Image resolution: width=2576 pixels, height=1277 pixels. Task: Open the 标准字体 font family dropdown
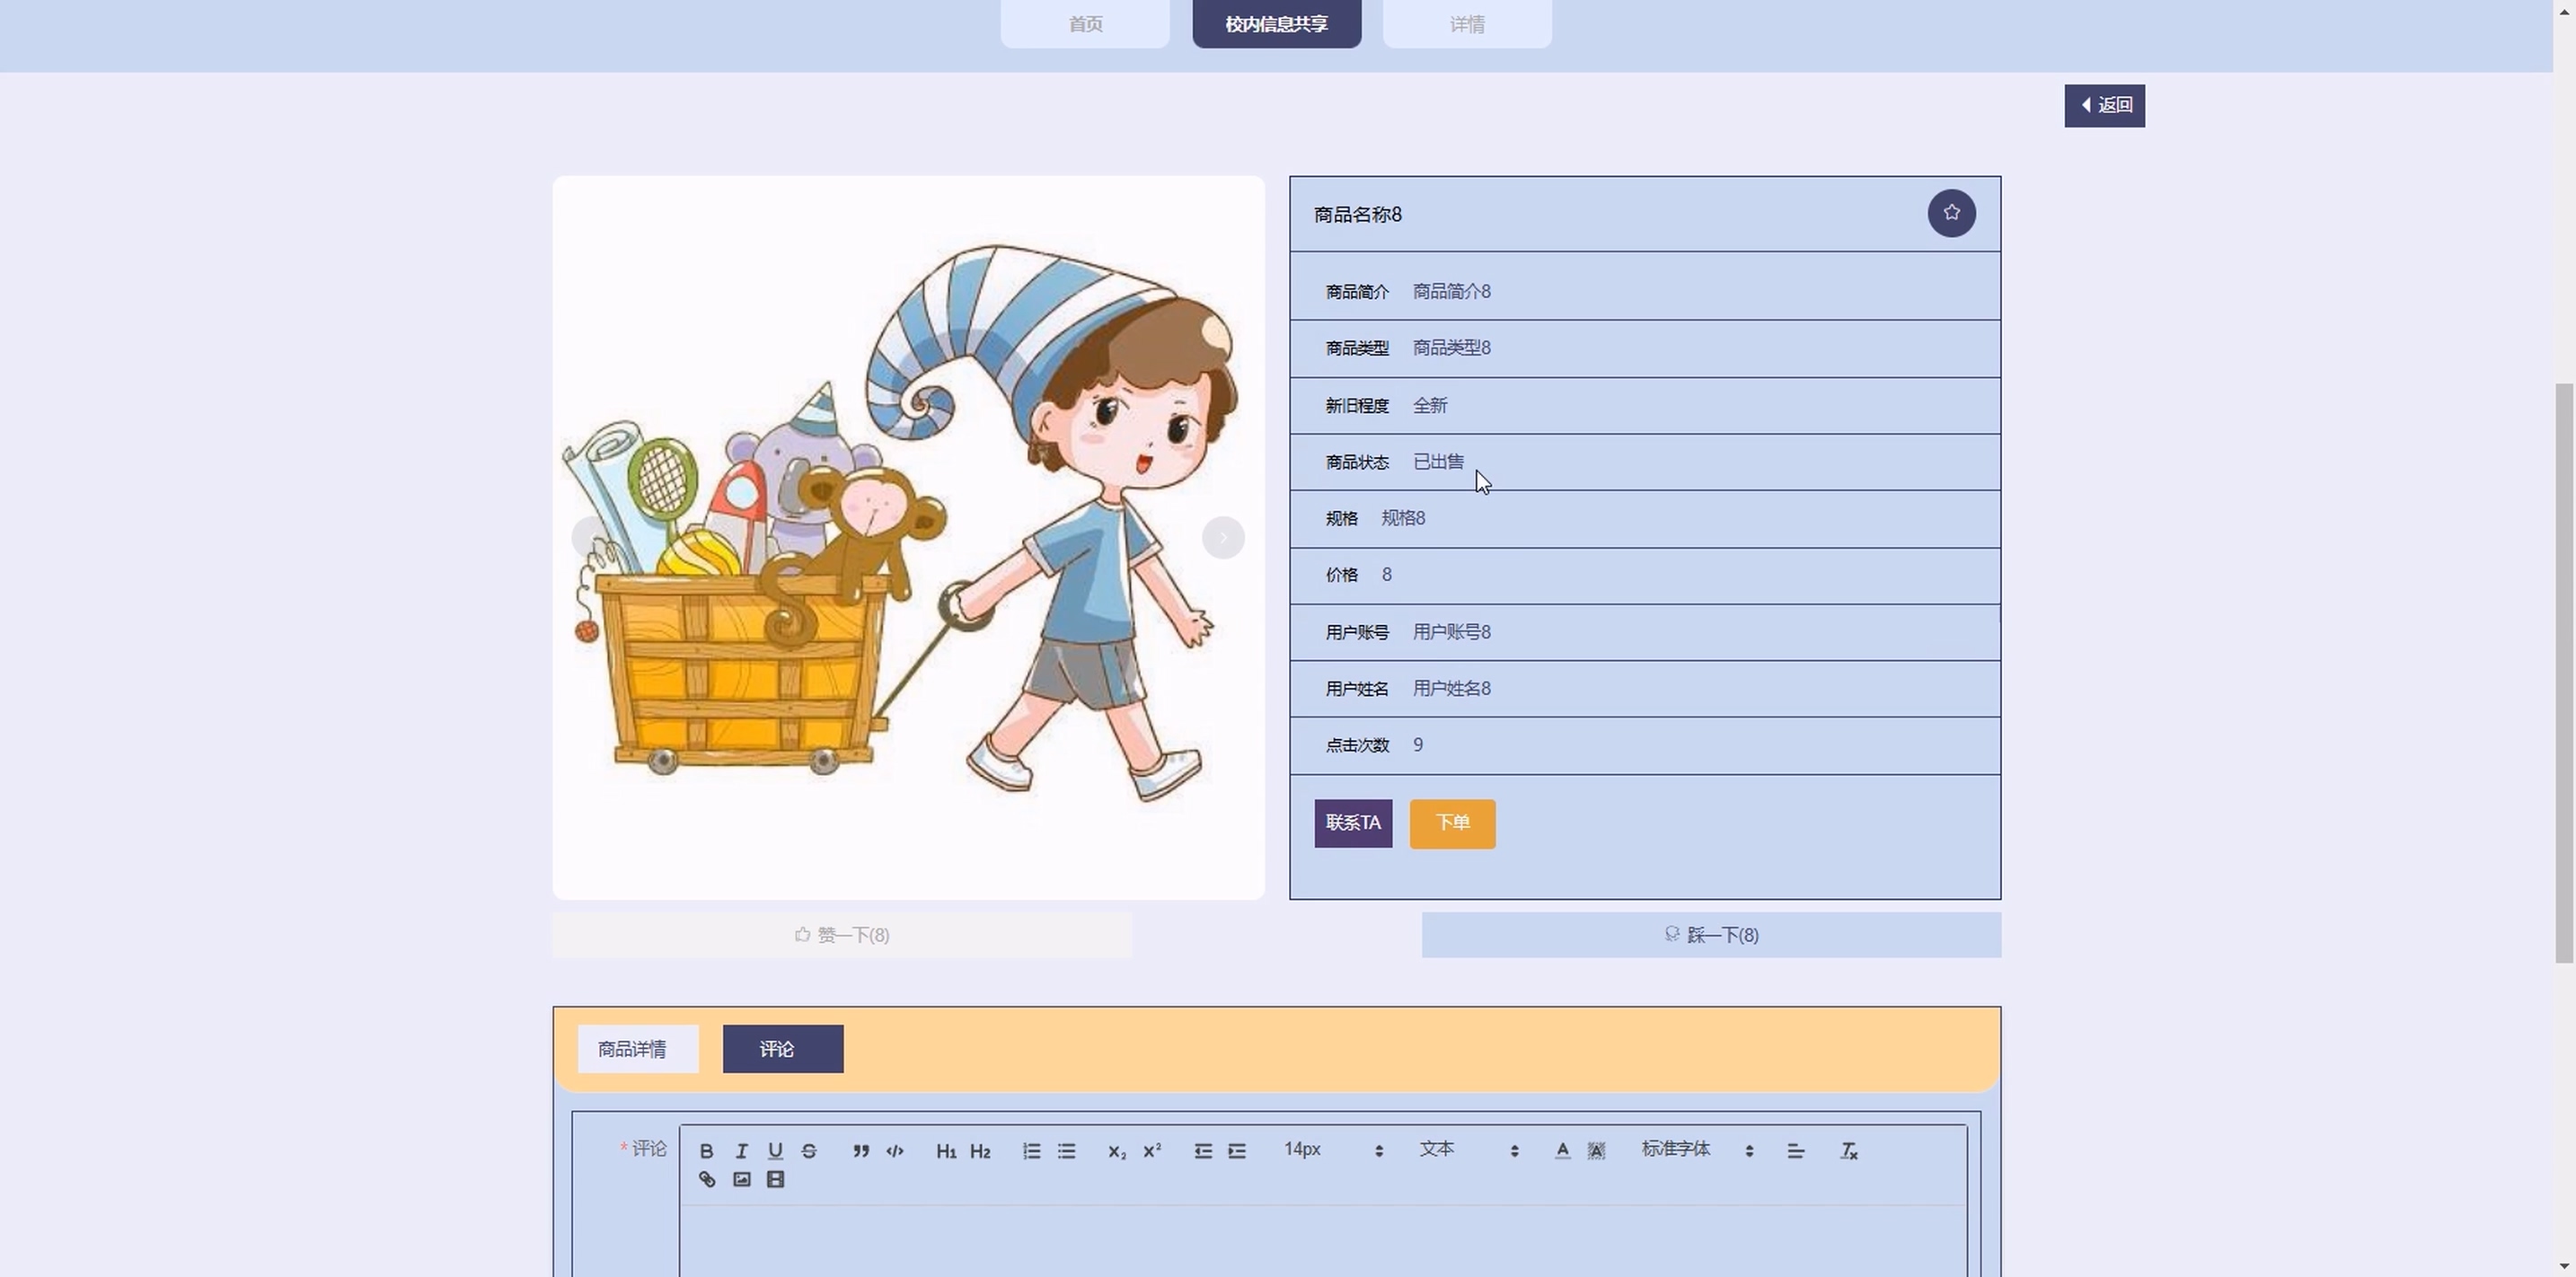[x=1696, y=1150]
